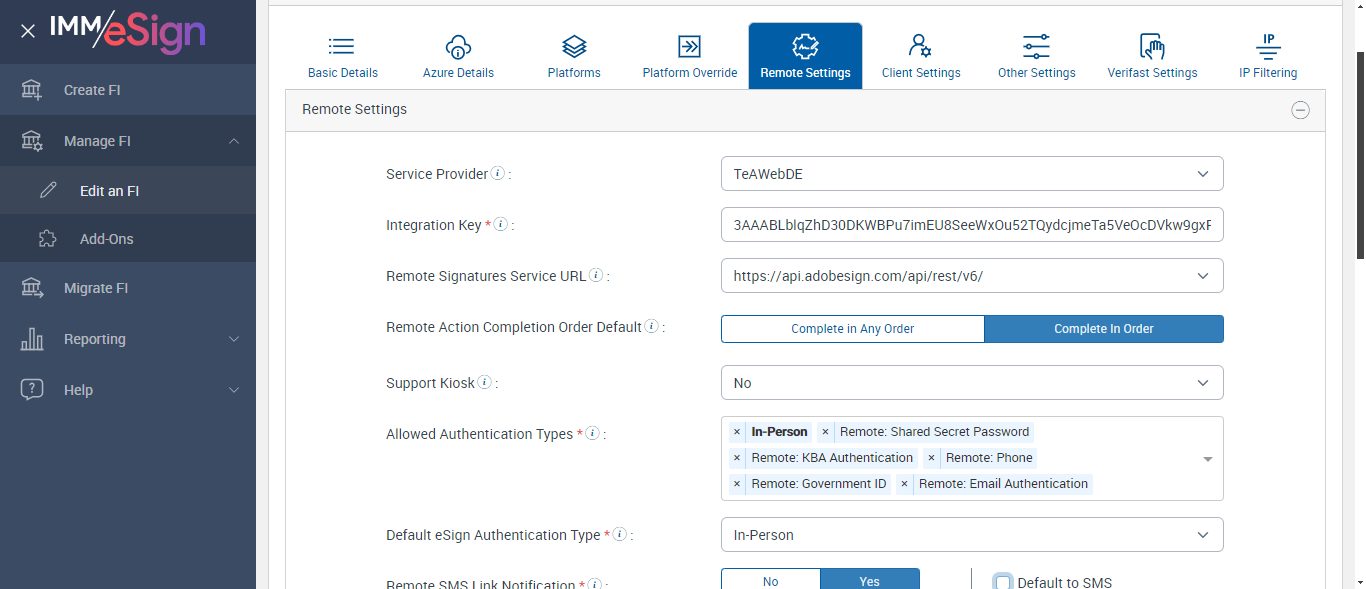Open the Add-Ons menu item
The width and height of the screenshot is (1366, 589).
click(x=128, y=239)
